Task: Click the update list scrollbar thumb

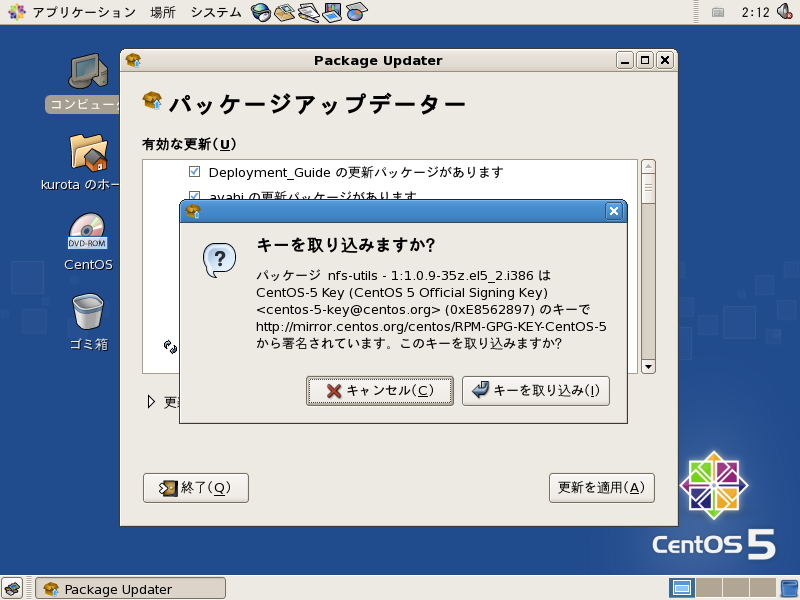Action: (x=648, y=188)
